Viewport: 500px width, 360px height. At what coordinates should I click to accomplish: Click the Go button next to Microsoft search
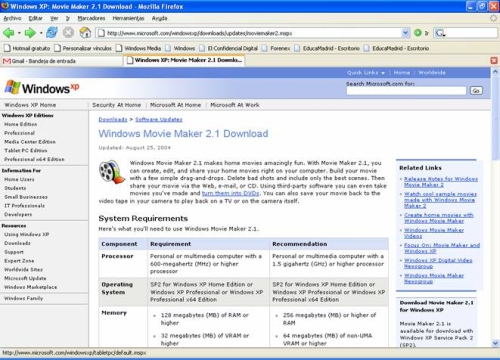pyautogui.click(x=476, y=91)
